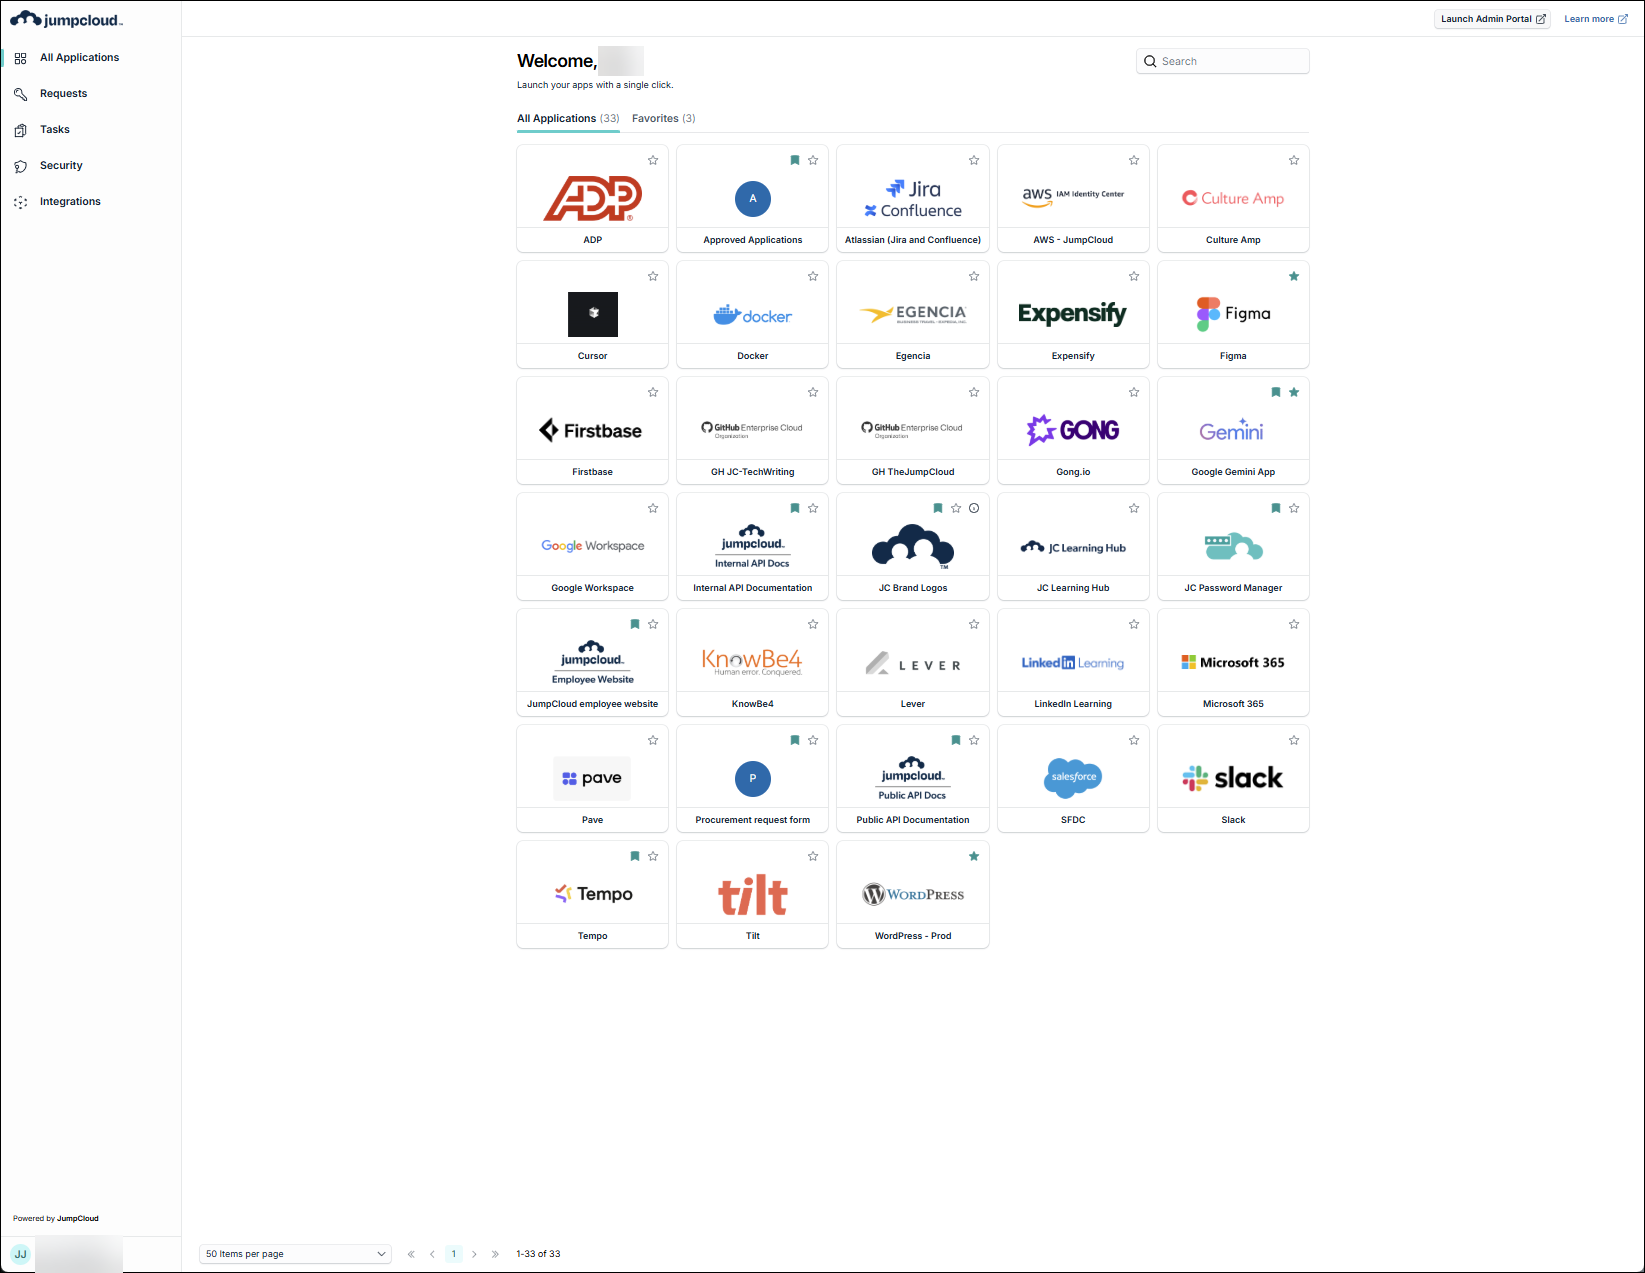This screenshot has height=1273, width=1645.
Task: Click the bookmark icon on JC Brand Logos card
Action: [x=938, y=508]
